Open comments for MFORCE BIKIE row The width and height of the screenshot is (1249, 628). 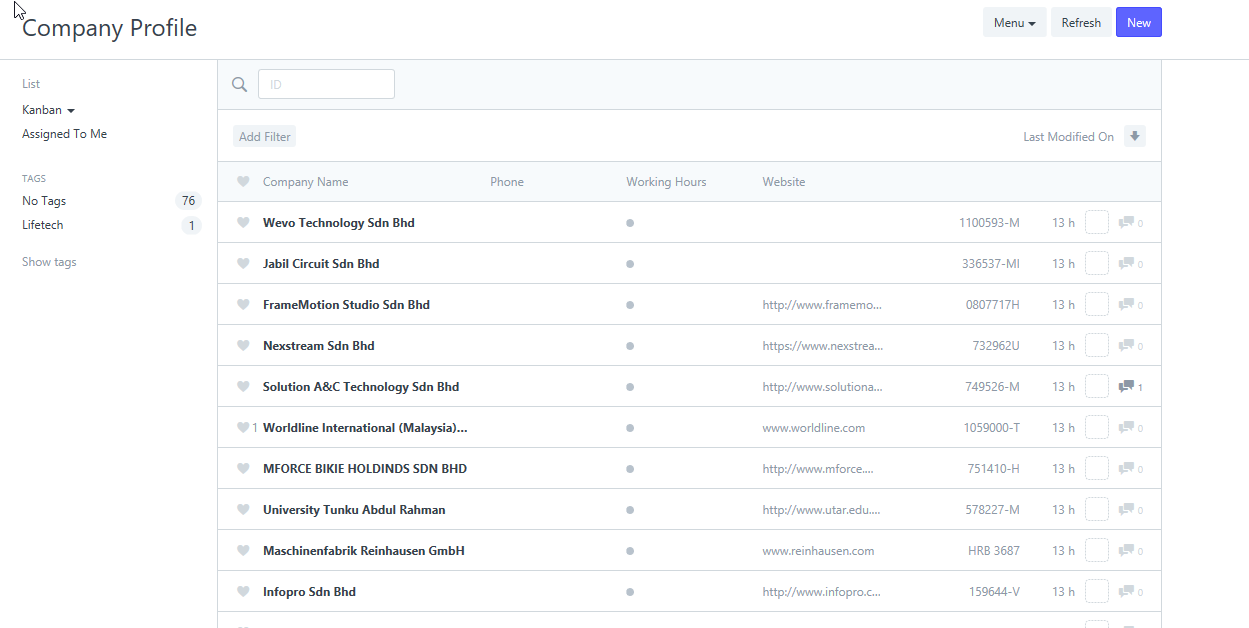point(1130,469)
